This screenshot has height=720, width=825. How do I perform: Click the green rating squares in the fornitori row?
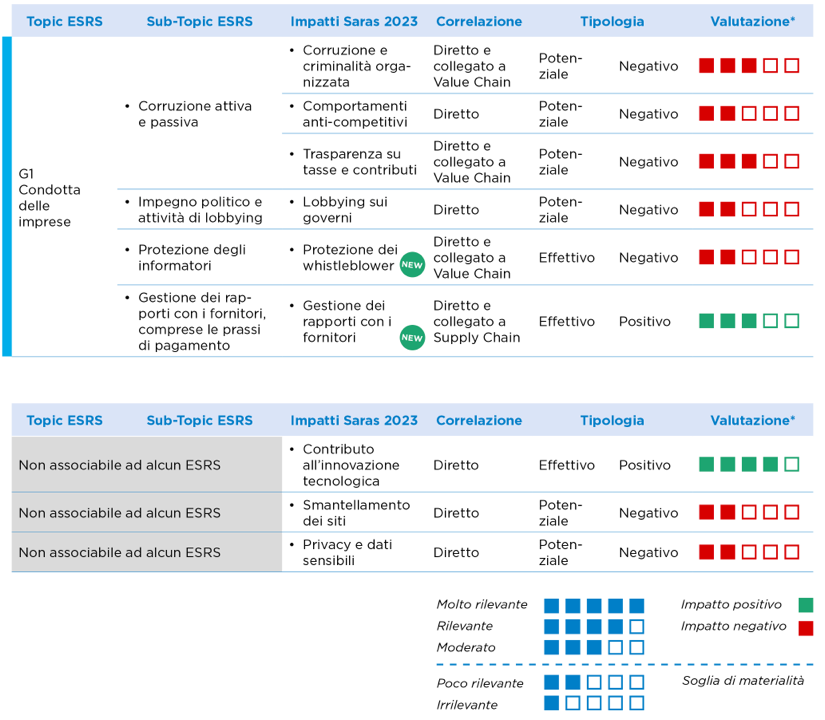click(749, 321)
